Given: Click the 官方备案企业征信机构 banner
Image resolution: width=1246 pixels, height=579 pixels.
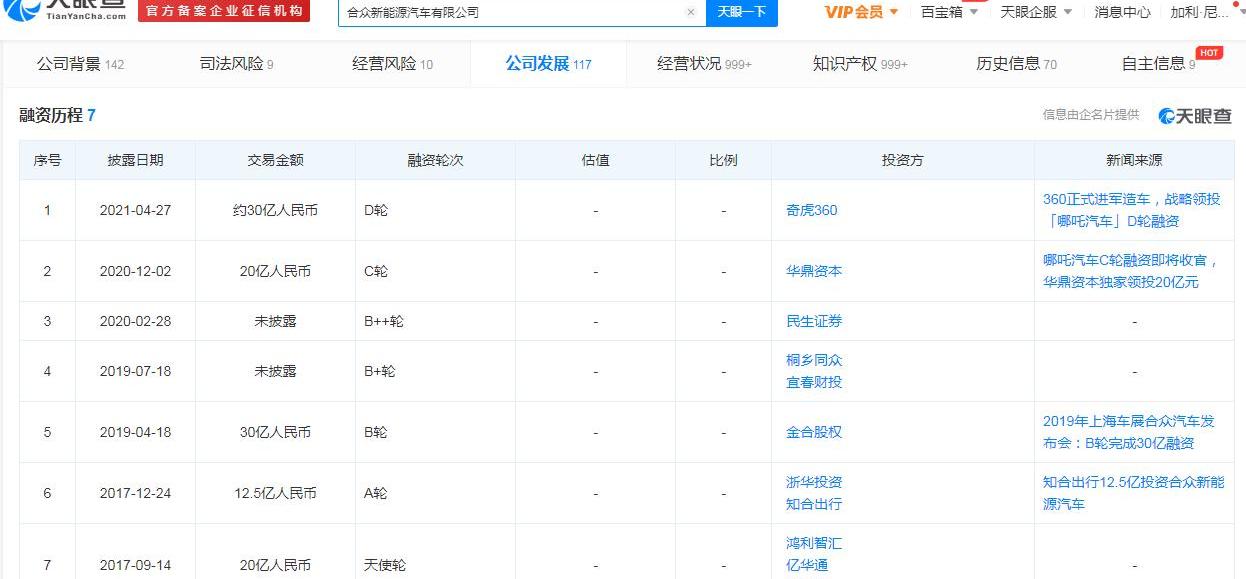Looking at the screenshot, I should click(x=224, y=11).
